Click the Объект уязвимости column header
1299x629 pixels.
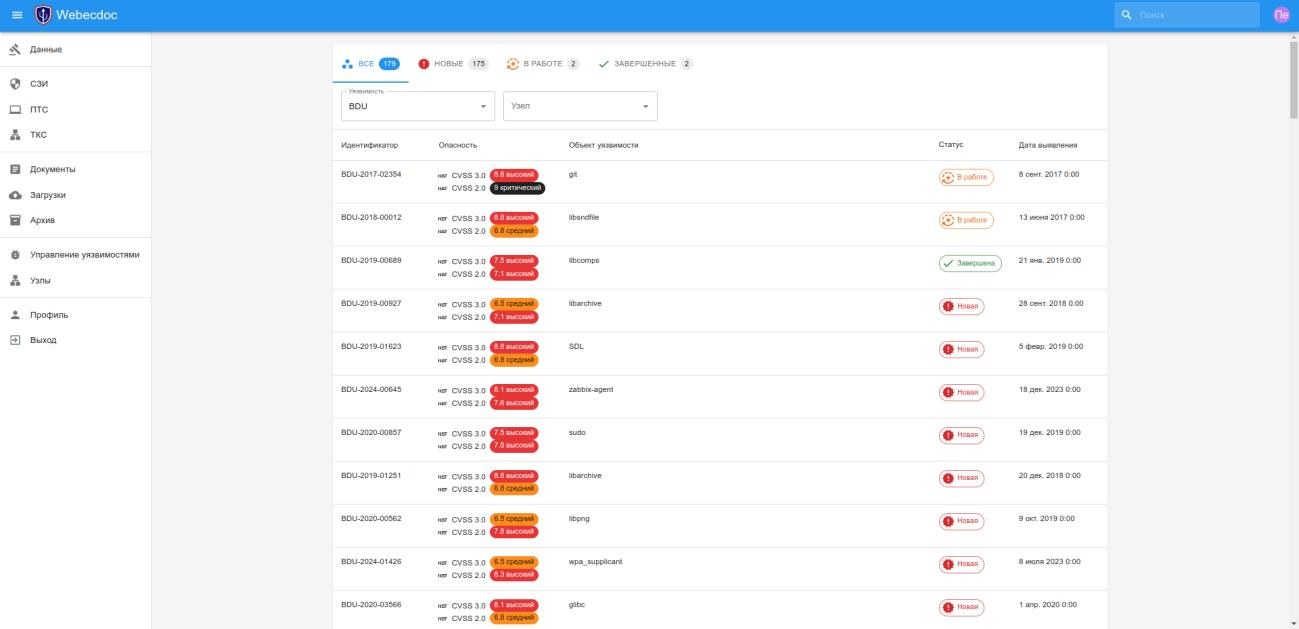pos(603,145)
